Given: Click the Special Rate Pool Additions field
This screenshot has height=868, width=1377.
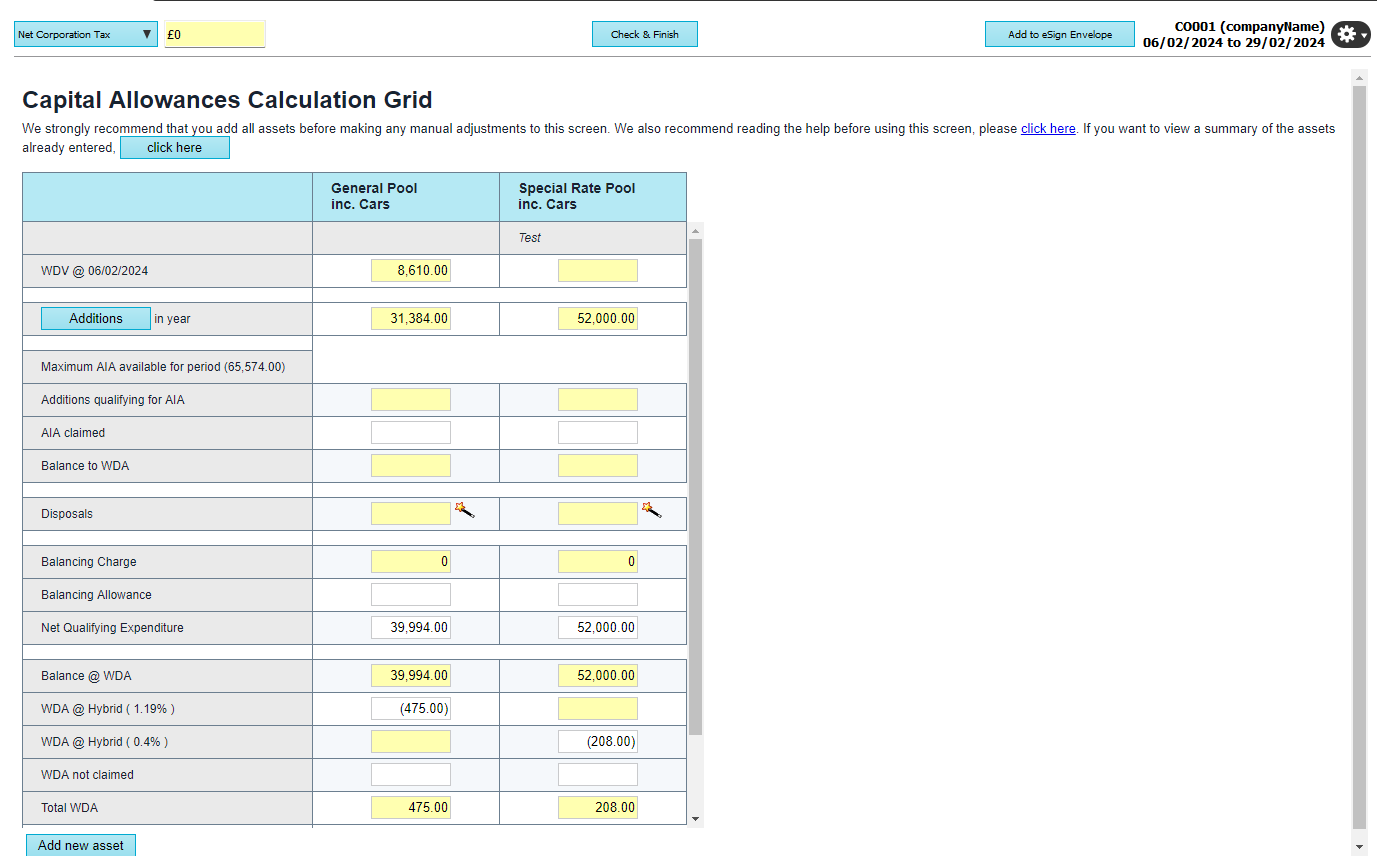Looking at the screenshot, I should 597,319.
